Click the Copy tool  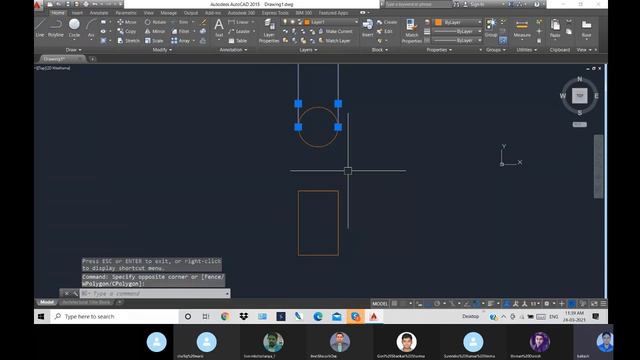127,31
